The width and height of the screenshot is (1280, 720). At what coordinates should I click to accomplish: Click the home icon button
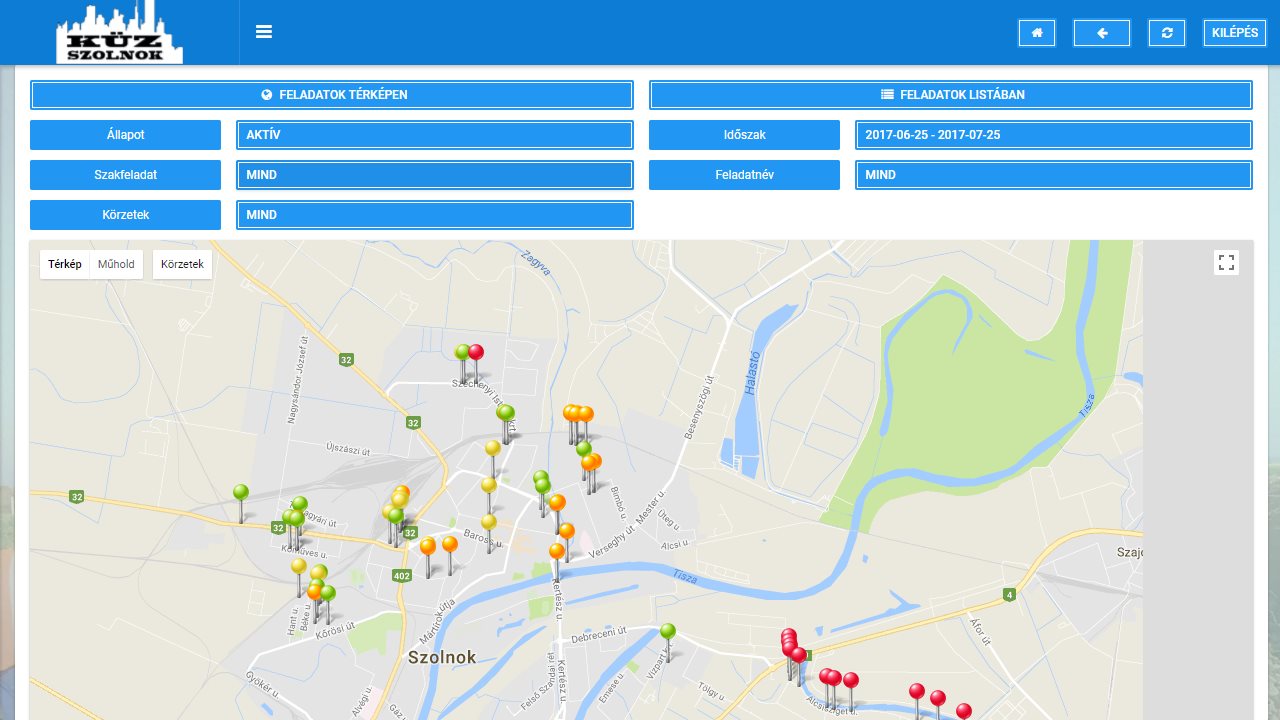tap(1036, 33)
